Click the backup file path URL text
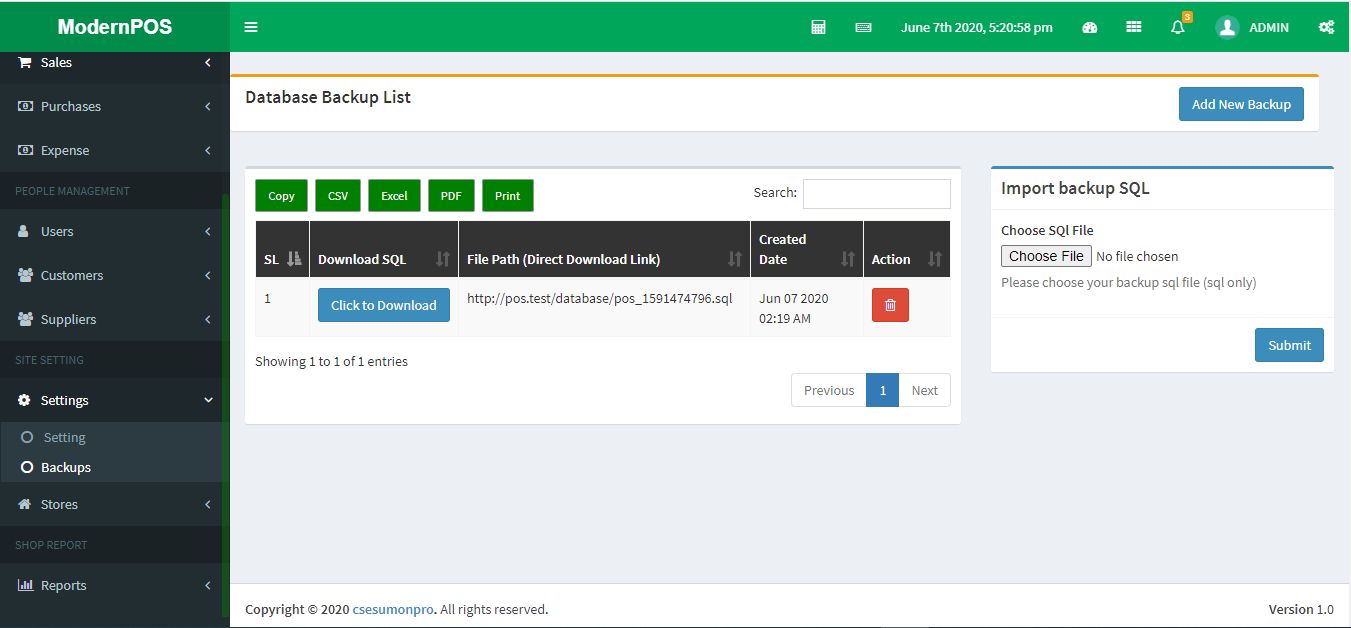The height and width of the screenshot is (628, 1351). (600, 298)
